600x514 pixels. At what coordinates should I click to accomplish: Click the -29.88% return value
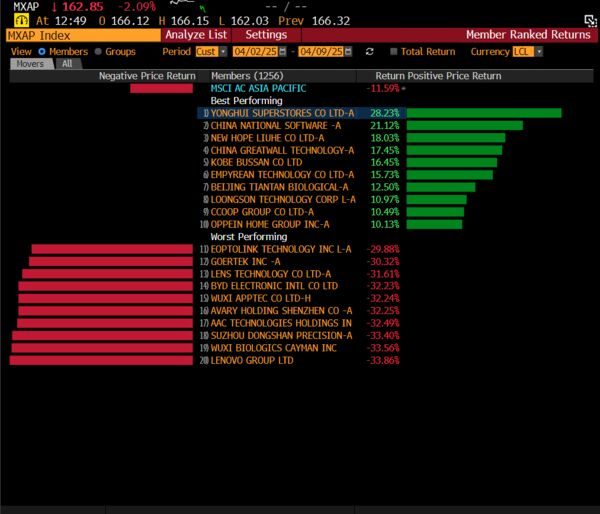pyautogui.click(x=383, y=249)
